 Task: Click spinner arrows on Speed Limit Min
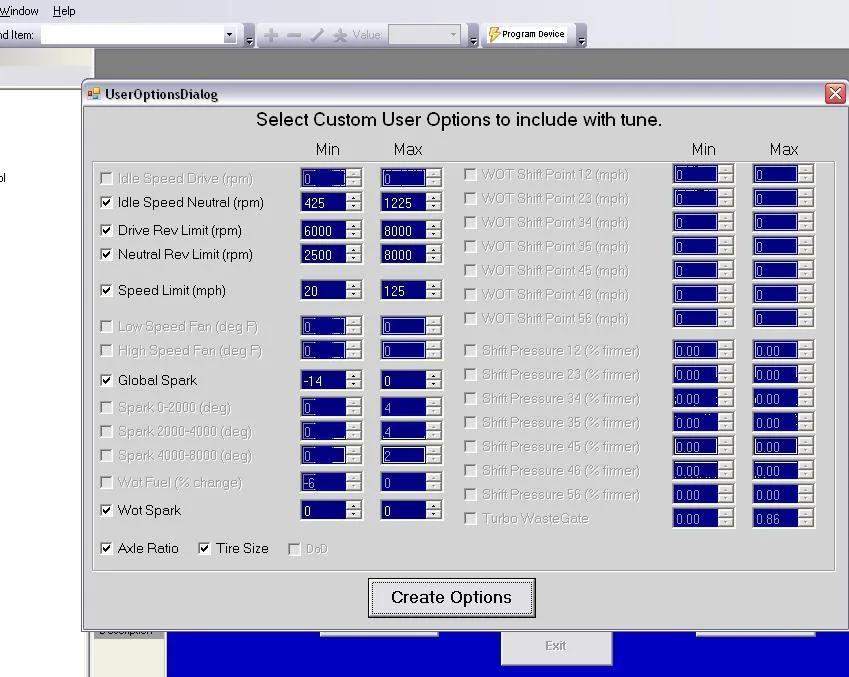point(354,291)
